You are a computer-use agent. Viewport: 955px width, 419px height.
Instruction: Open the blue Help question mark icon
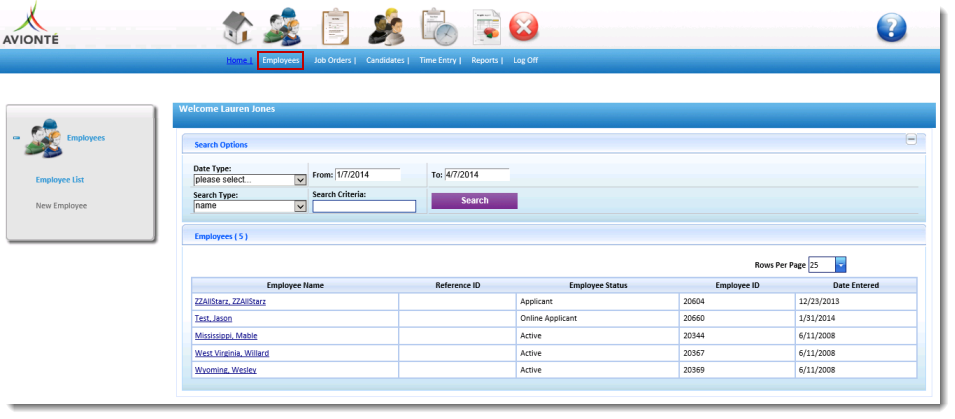pyautogui.click(x=891, y=28)
